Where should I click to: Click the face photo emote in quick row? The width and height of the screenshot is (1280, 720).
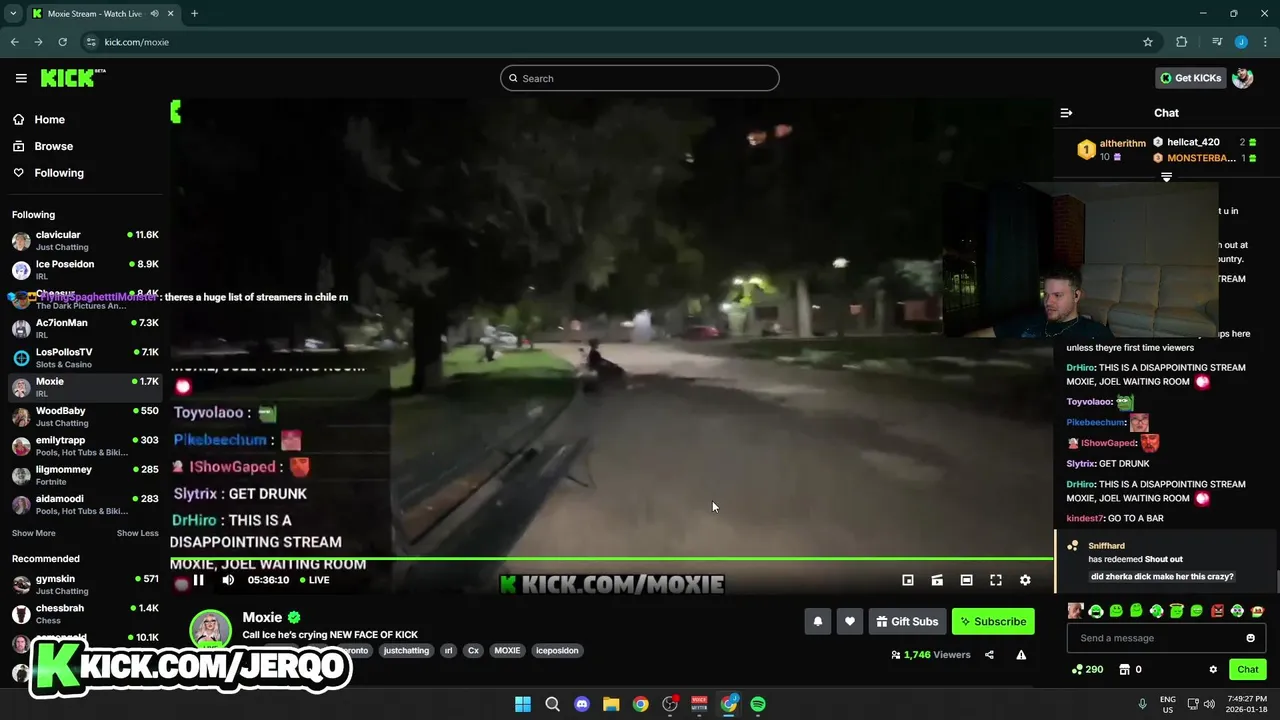(x=1075, y=611)
